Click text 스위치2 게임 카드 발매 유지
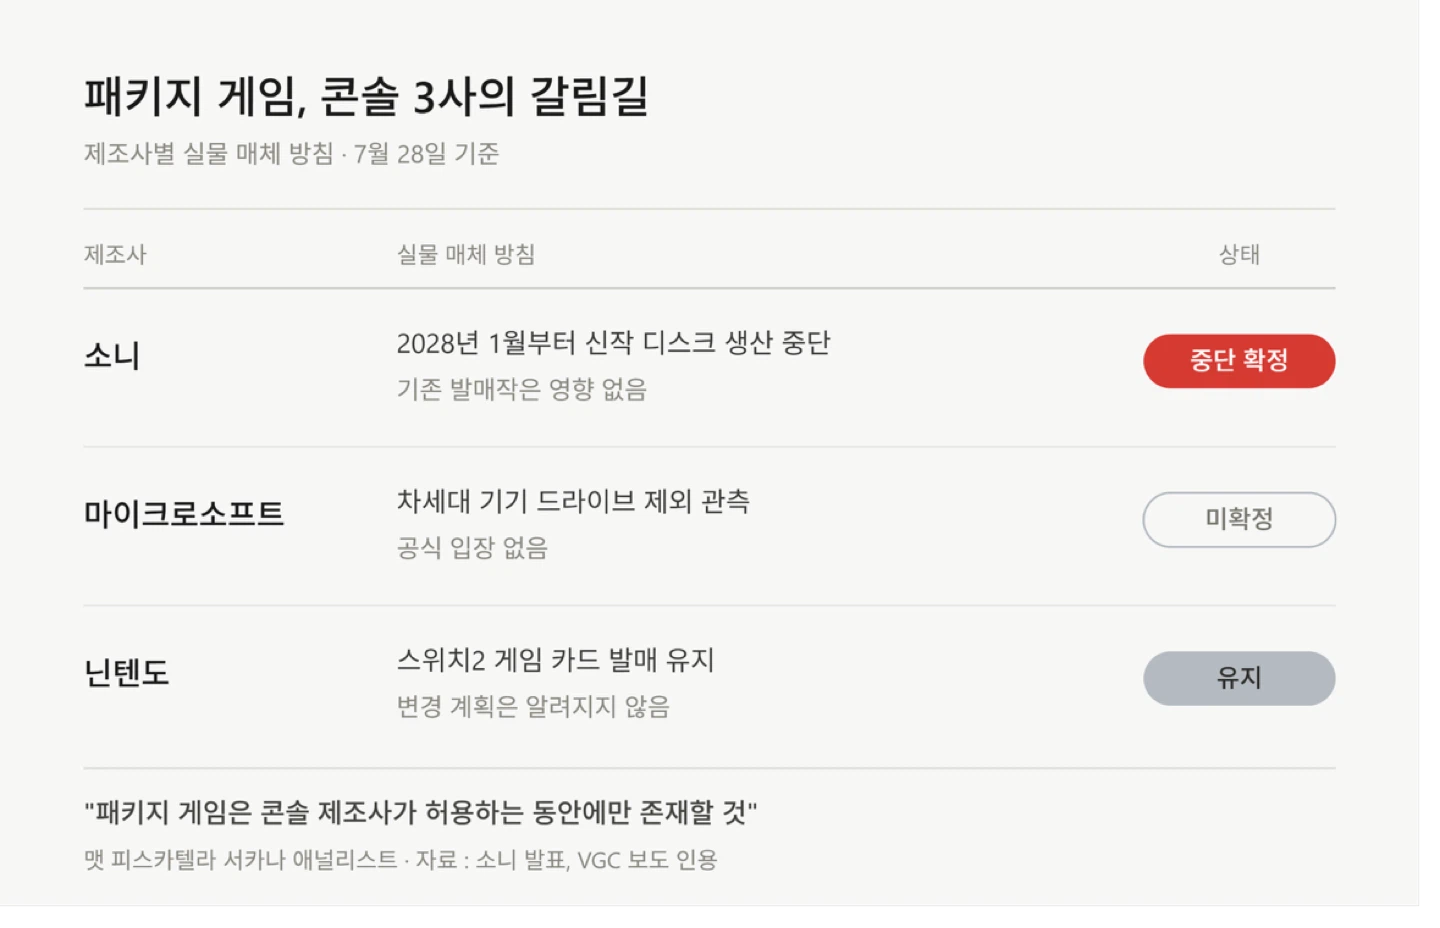The width and height of the screenshot is (1440, 928). (x=555, y=660)
